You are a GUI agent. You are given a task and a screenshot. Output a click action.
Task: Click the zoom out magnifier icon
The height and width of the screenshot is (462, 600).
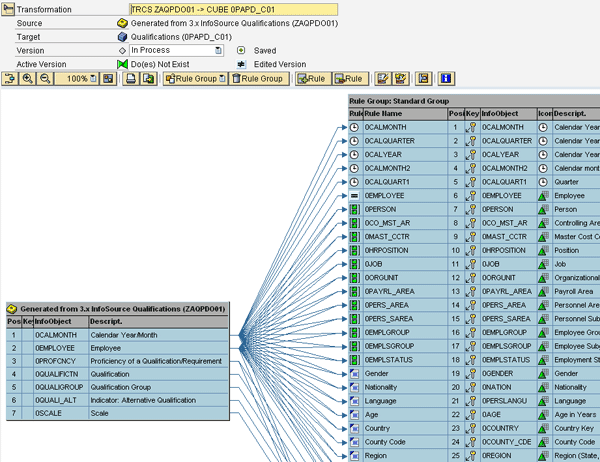pos(46,79)
